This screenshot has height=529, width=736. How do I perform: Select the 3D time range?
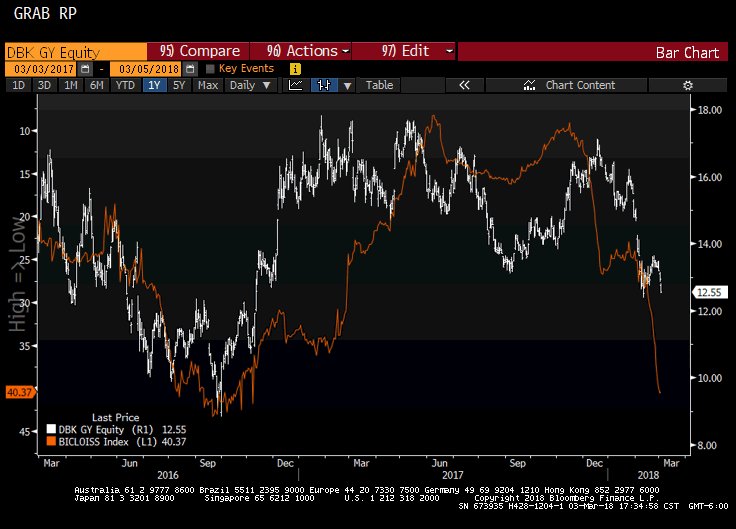[x=44, y=85]
